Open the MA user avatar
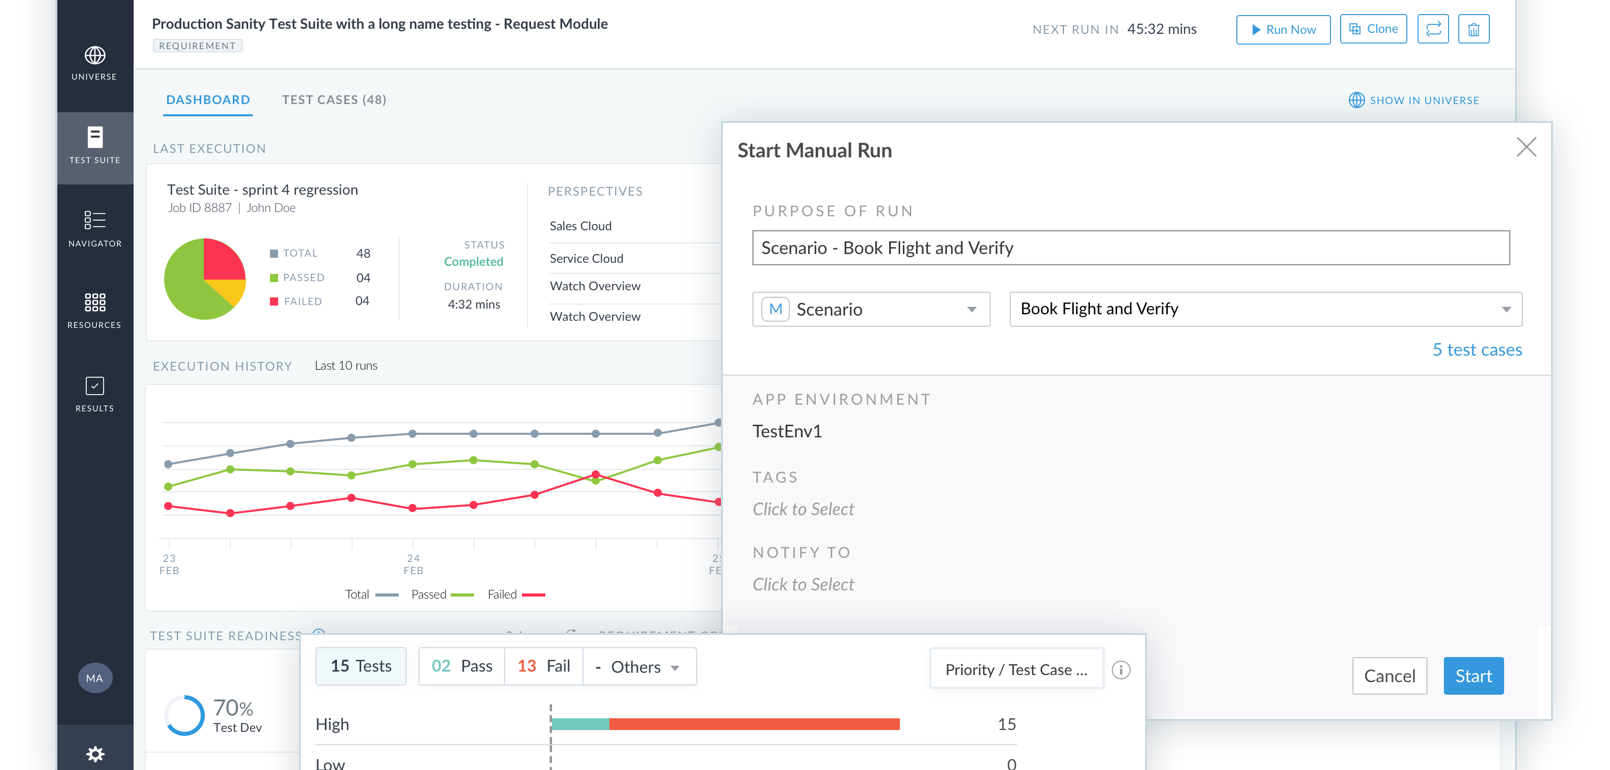This screenshot has width=1610, height=770. pyautogui.click(x=95, y=678)
